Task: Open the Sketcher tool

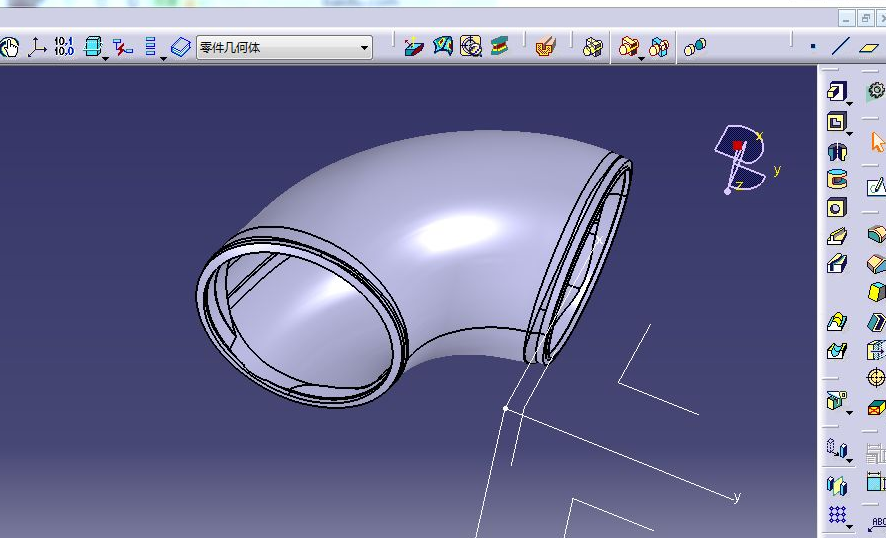Action: point(876,186)
